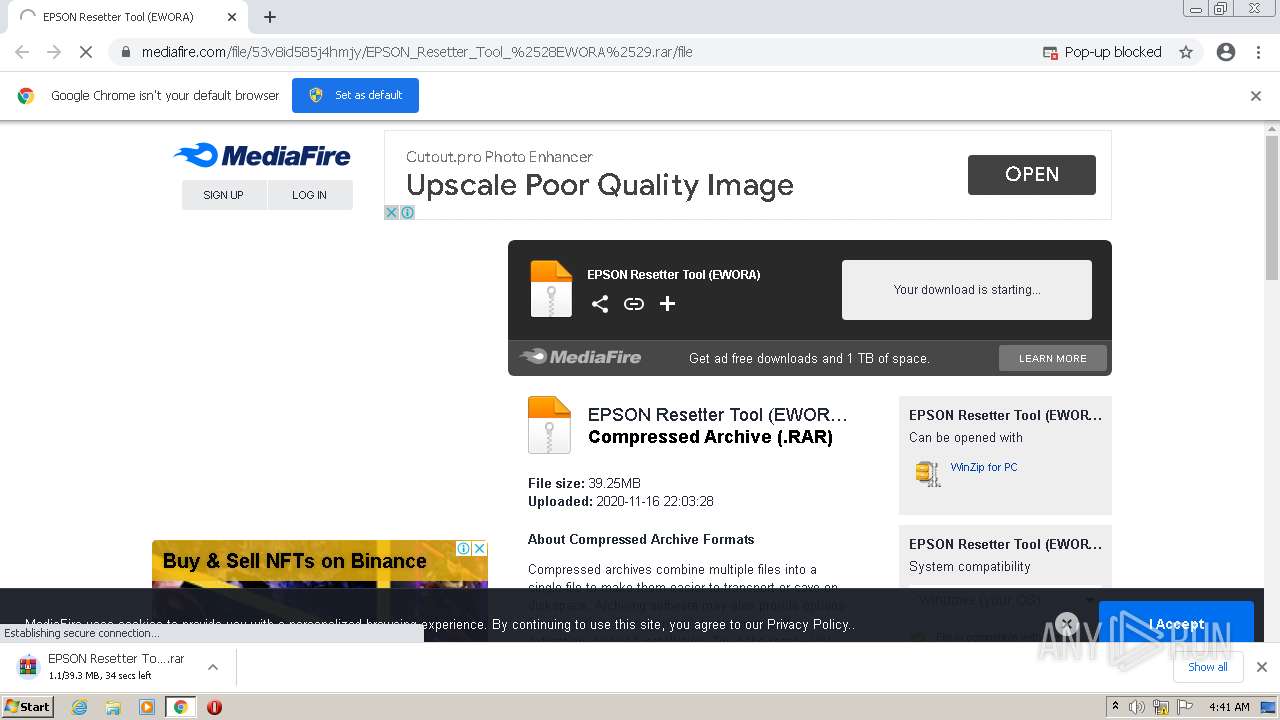The width and height of the screenshot is (1280, 720).
Task: Open media player from taskbar
Action: pyautogui.click(x=147, y=707)
